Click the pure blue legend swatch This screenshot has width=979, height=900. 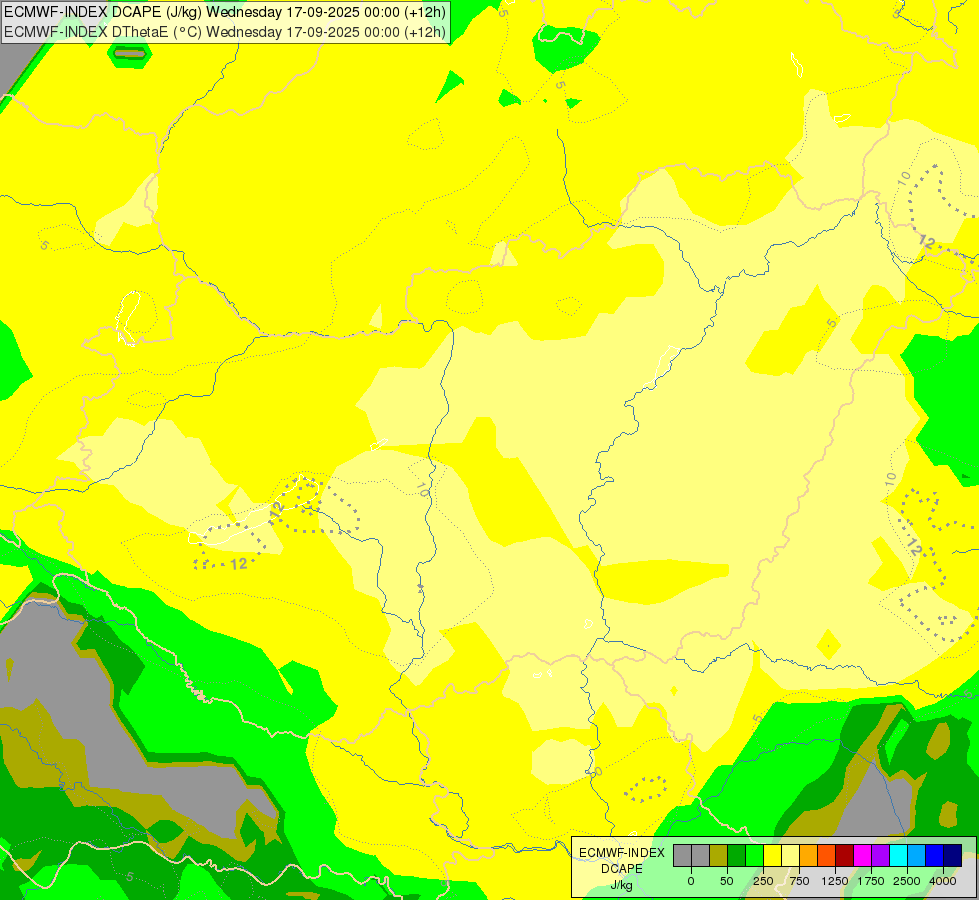pyautogui.click(x=935, y=856)
